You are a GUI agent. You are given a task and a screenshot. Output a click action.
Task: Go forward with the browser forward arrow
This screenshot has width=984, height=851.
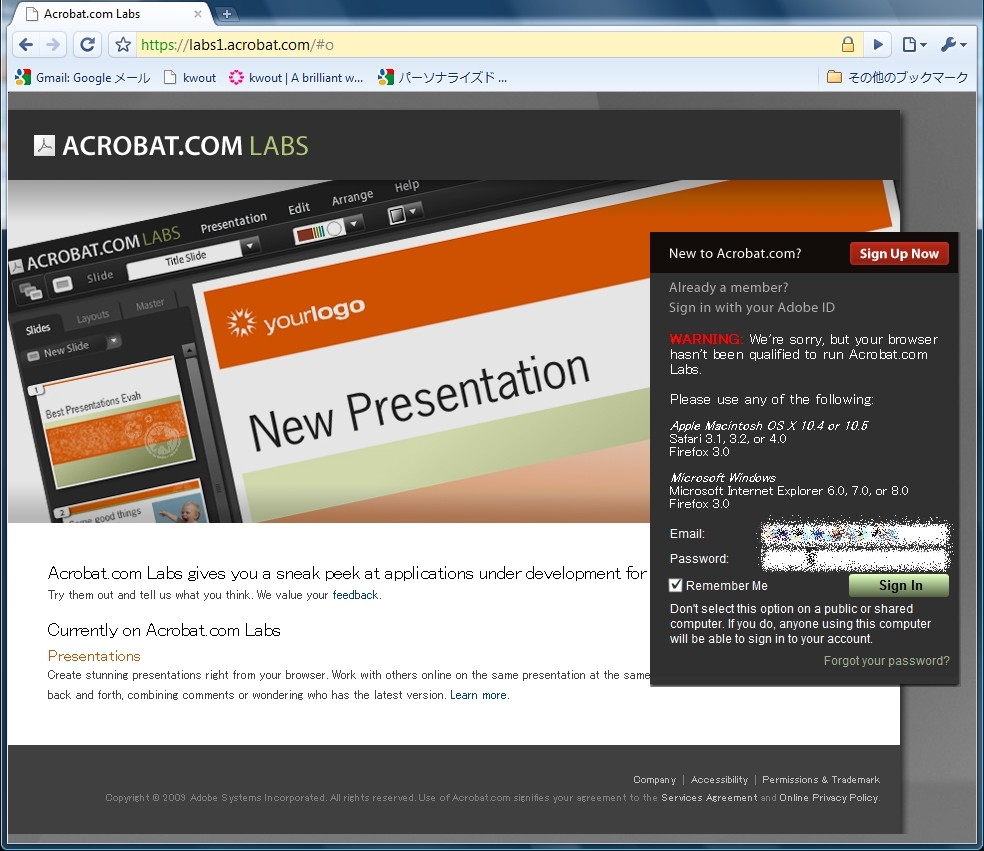click(x=53, y=45)
